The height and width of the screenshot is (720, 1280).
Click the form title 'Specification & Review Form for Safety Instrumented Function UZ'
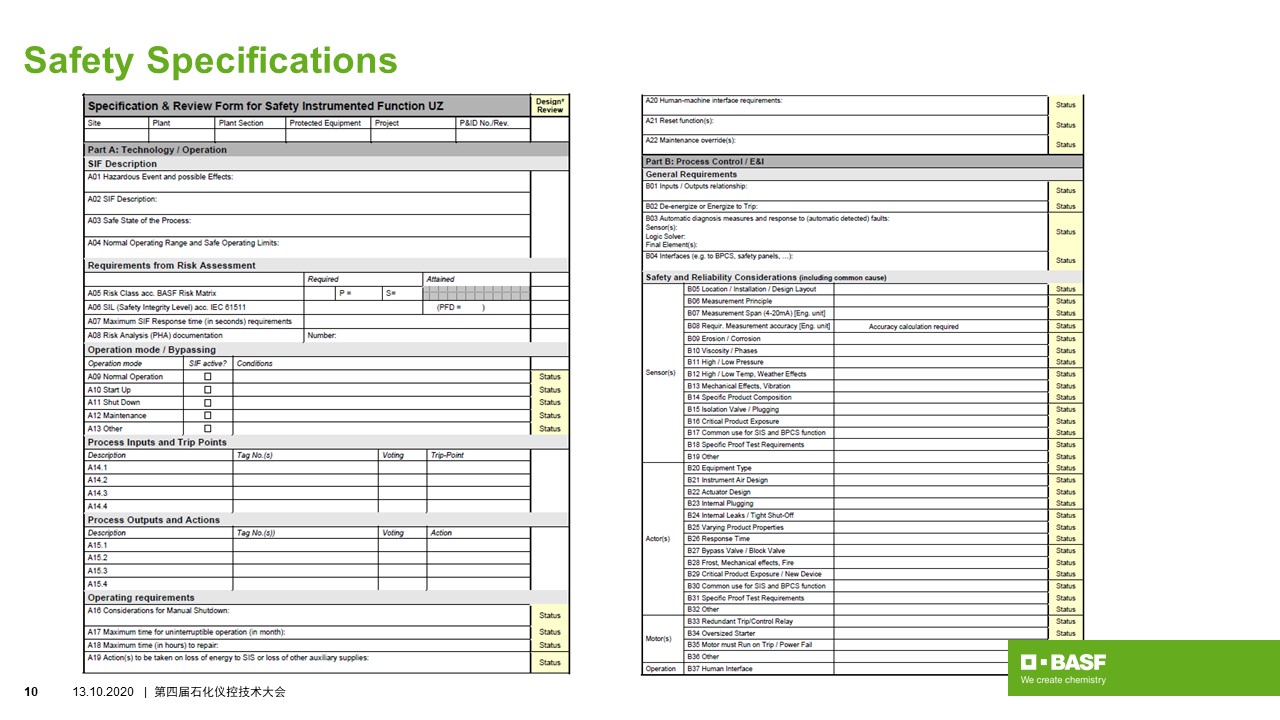265,106
